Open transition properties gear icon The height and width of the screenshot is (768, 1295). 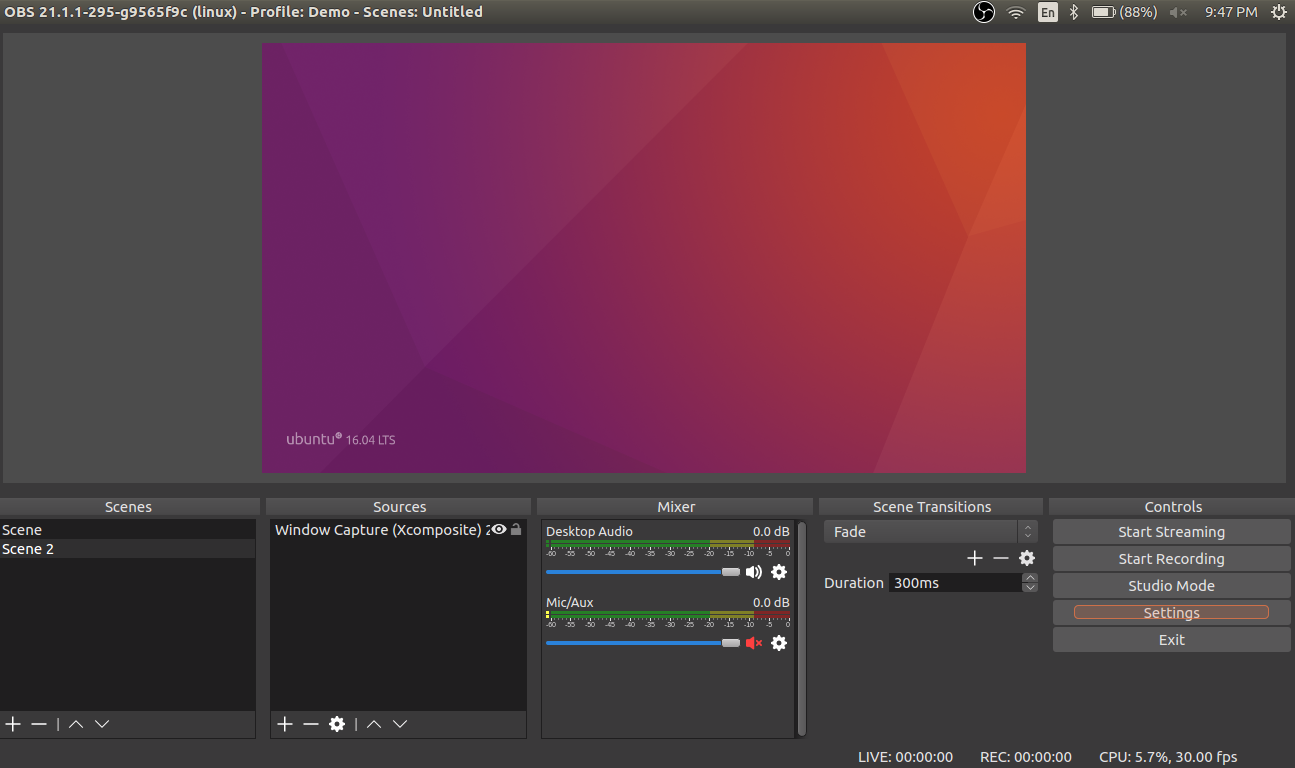pyautogui.click(x=1027, y=558)
